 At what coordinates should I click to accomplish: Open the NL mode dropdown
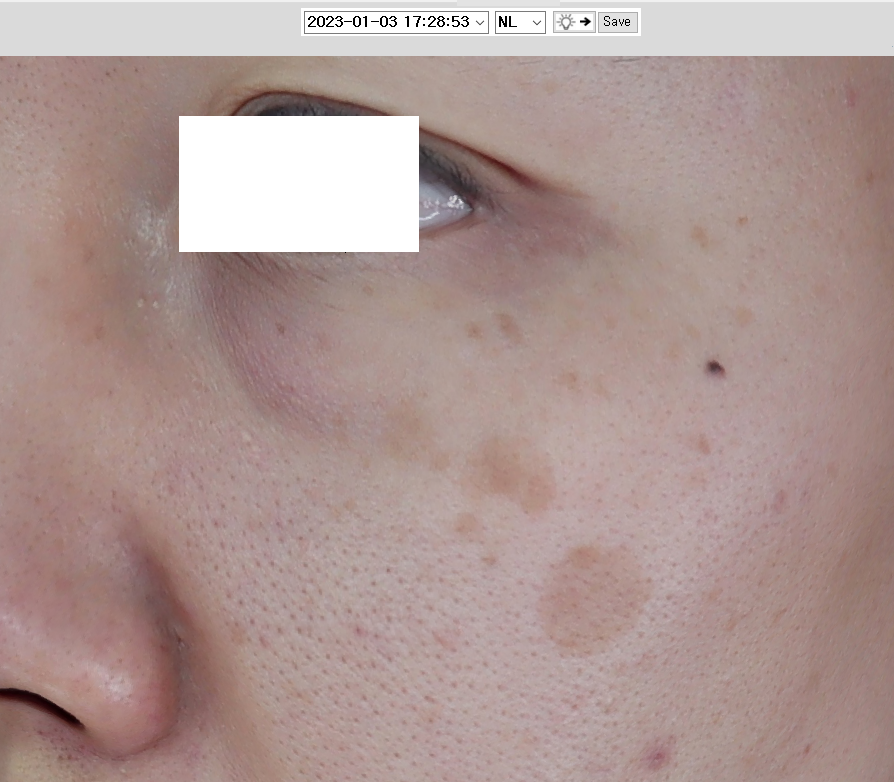520,22
